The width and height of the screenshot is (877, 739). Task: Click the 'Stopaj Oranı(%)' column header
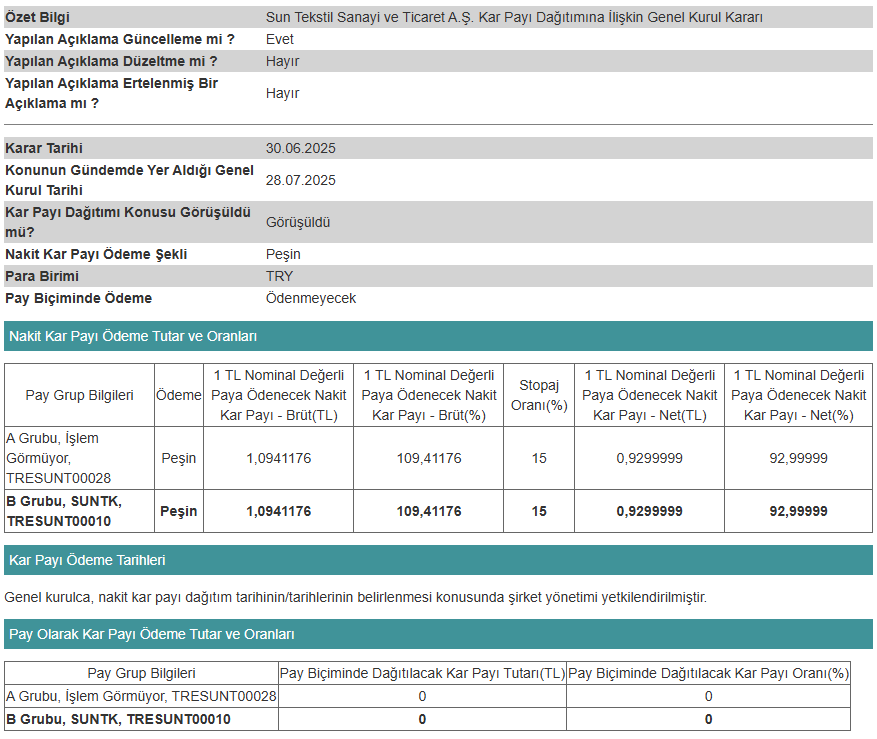coord(539,396)
